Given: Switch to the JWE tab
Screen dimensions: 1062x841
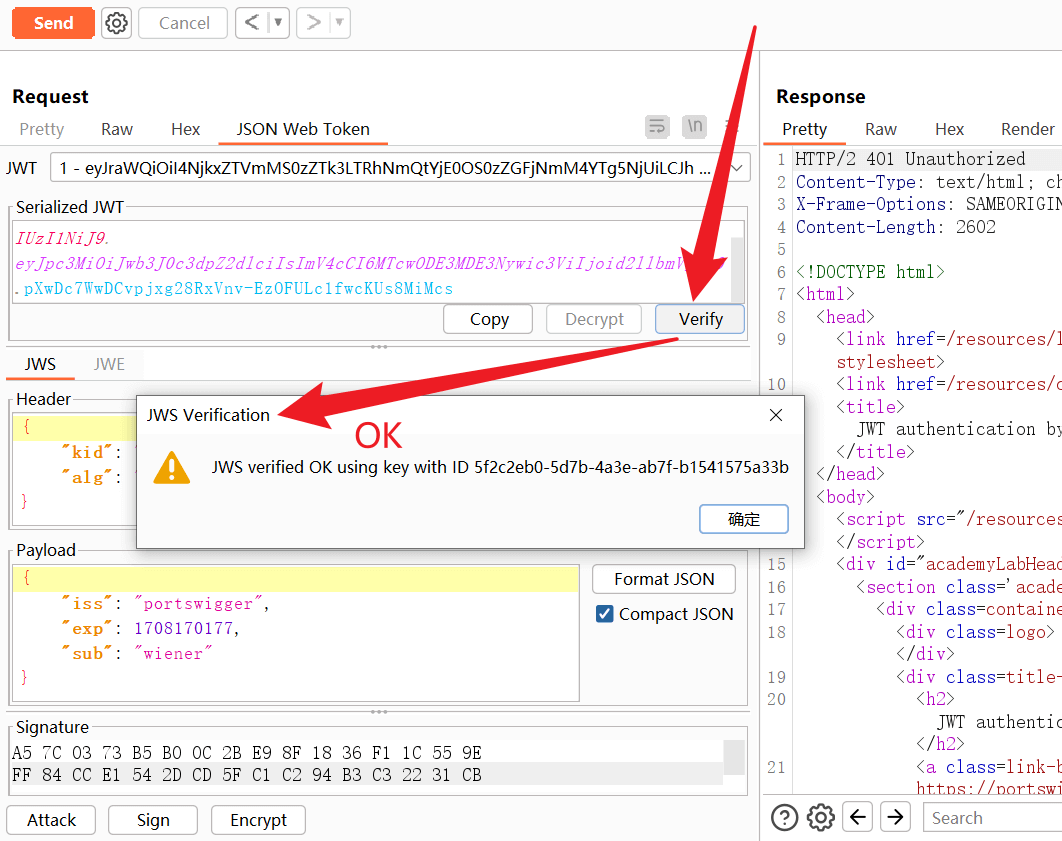Looking at the screenshot, I should pyautogui.click(x=109, y=364).
